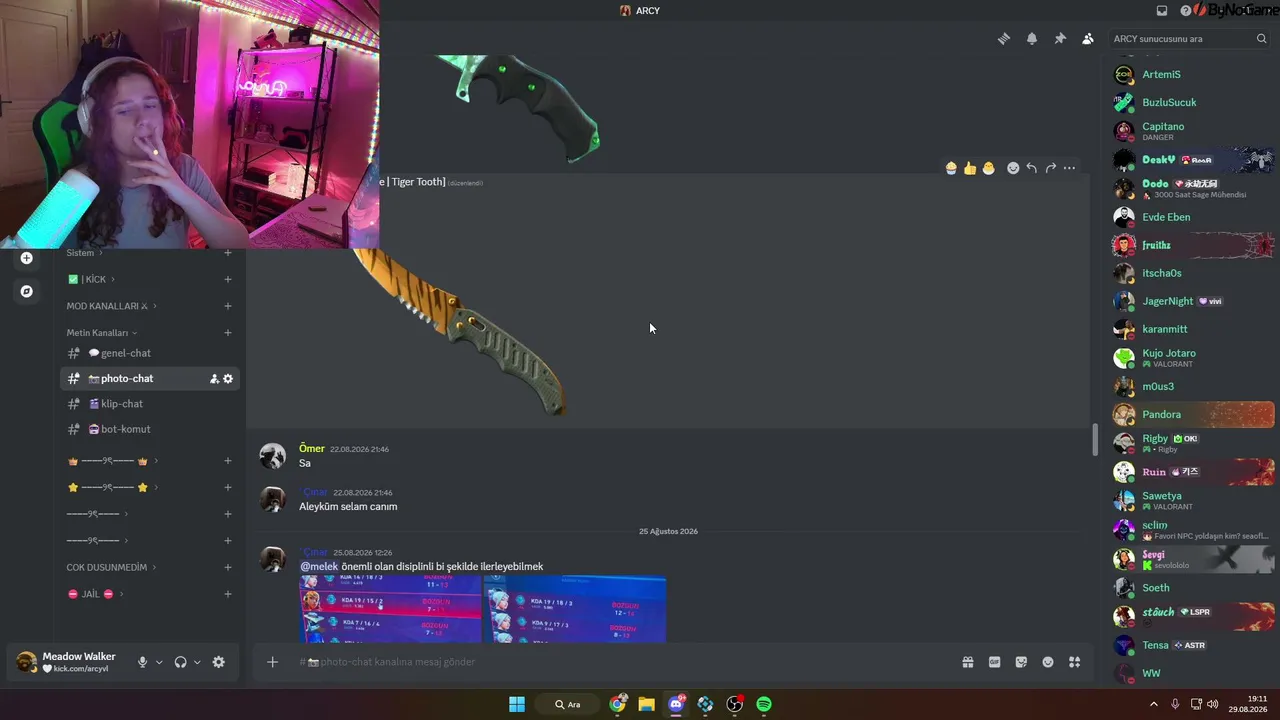1280x720 pixels.
Task: Expand the MOD KANALLARI category
Action: [111, 306]
